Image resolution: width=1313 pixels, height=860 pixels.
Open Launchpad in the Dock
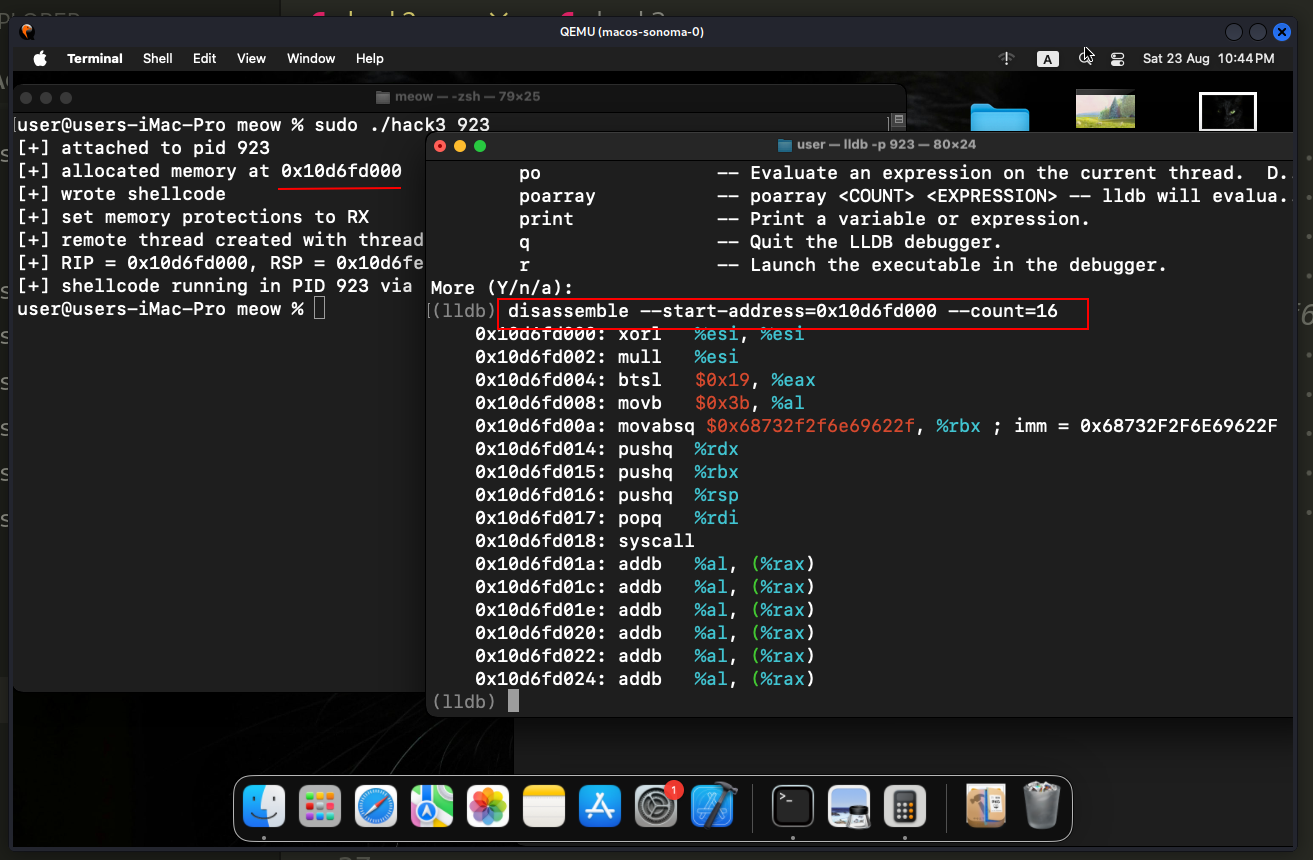click(x=320, y=806)
